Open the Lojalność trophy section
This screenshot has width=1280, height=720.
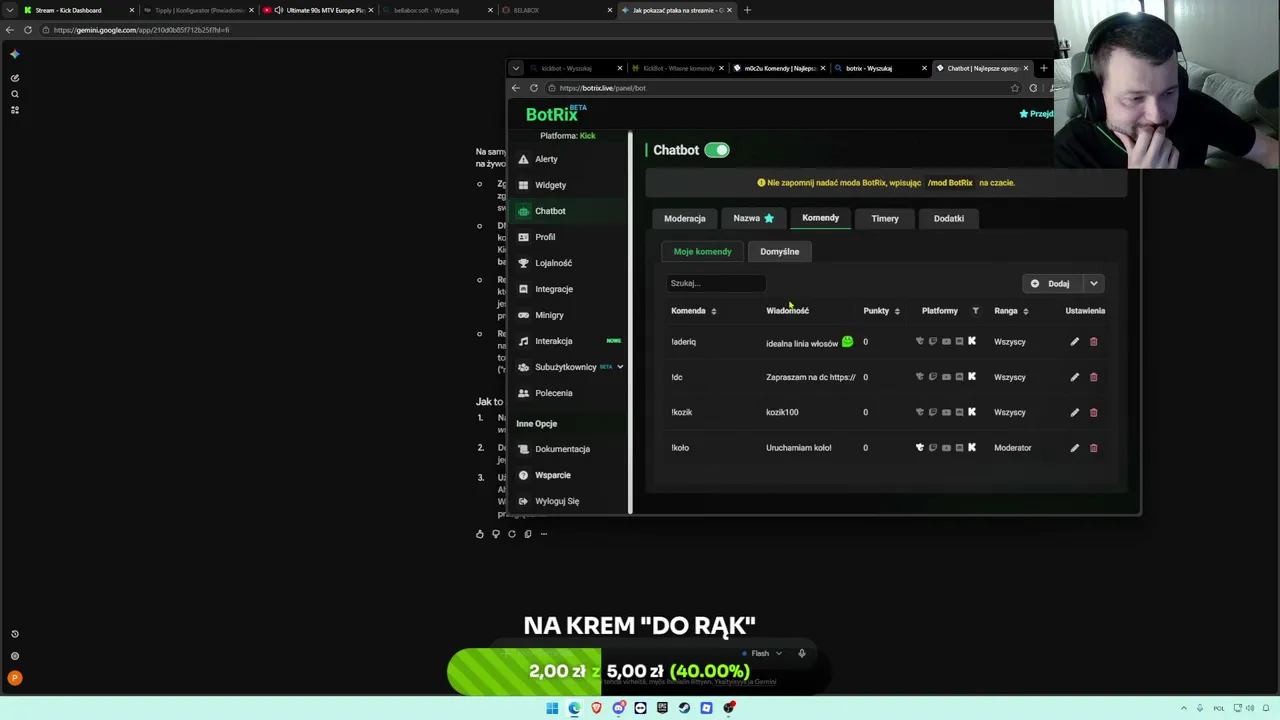click(553, 263)
